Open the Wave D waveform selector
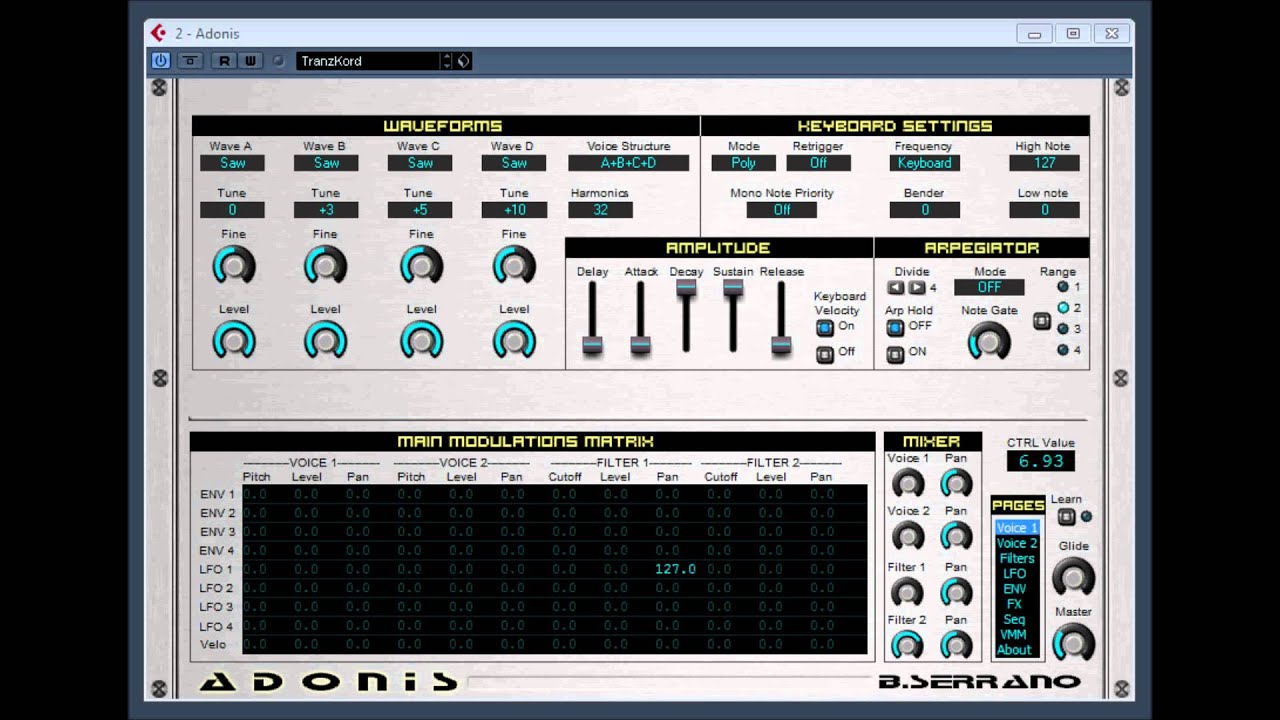This screenshot has width=1280, height=720. pyautogui.click(x=514, y=163)
